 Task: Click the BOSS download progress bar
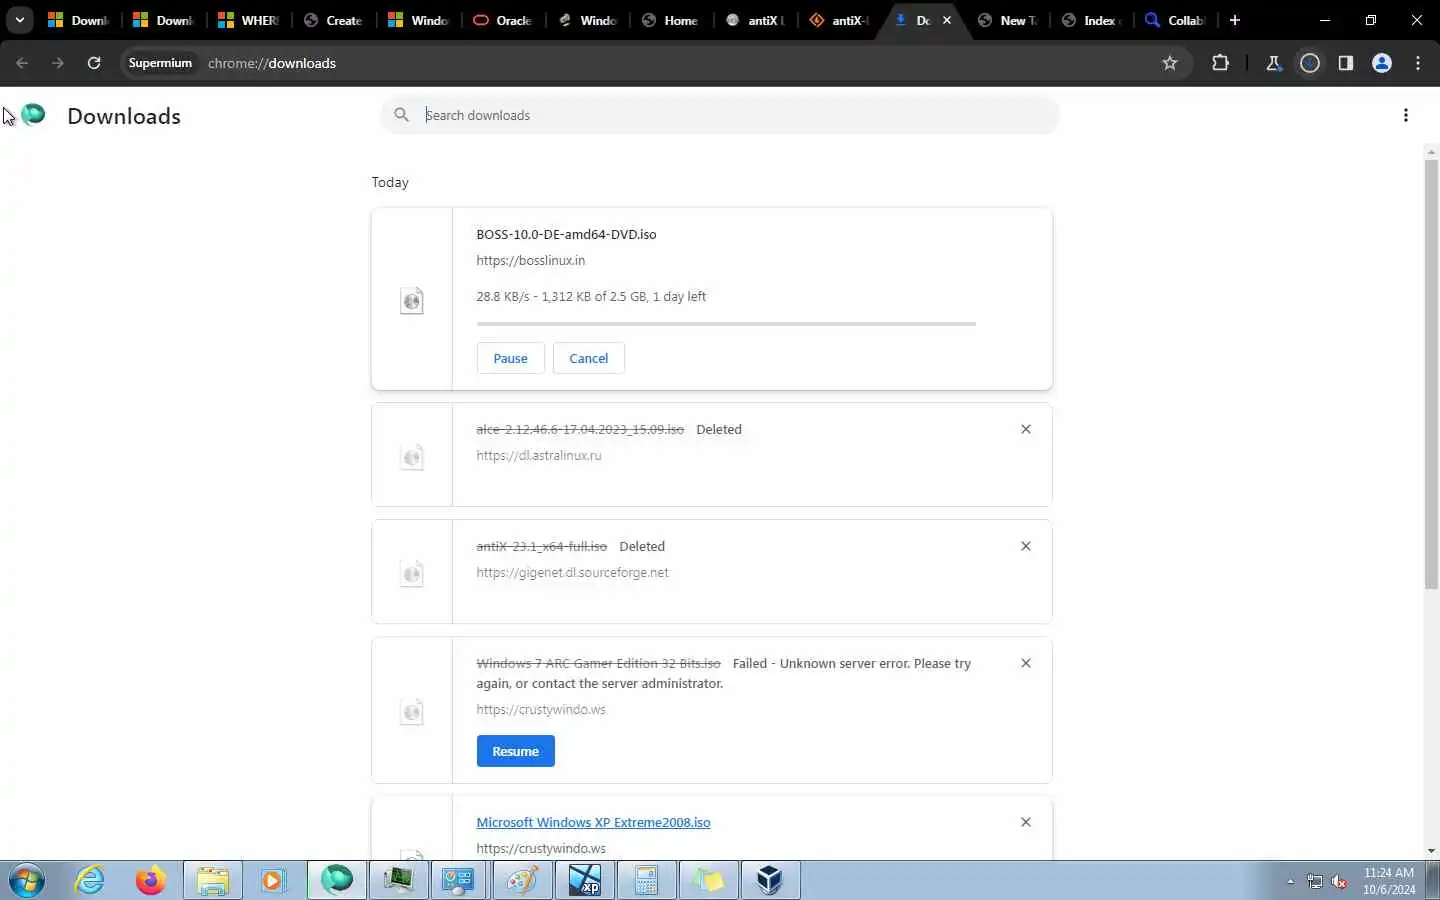726,324
